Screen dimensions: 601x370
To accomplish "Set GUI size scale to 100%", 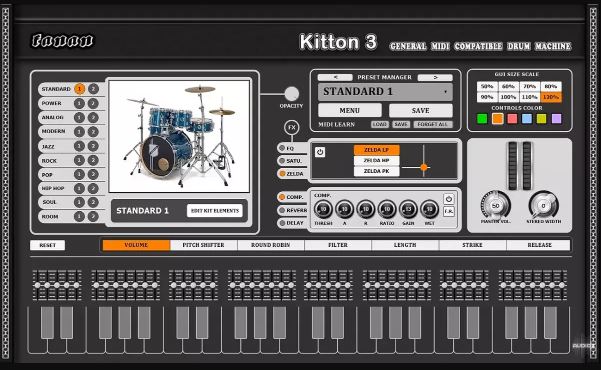I will [x=508, y=97].
